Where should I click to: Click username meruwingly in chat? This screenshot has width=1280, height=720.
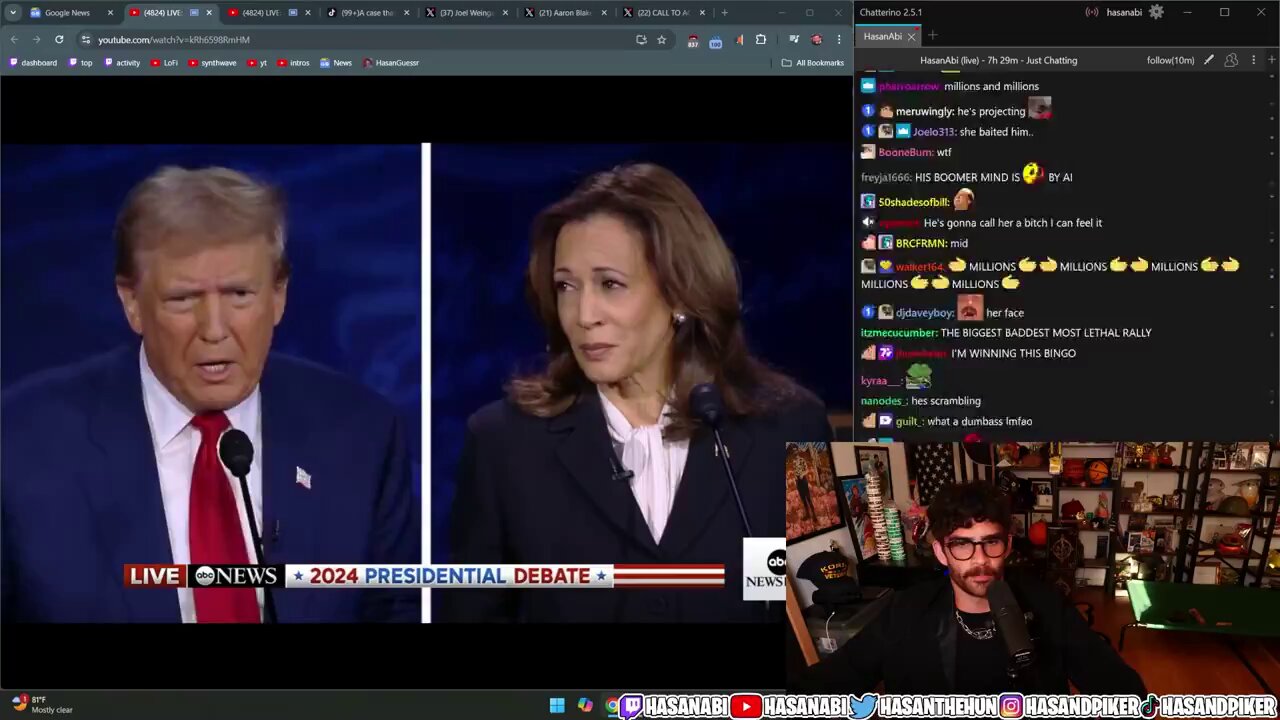pos(924,111)
